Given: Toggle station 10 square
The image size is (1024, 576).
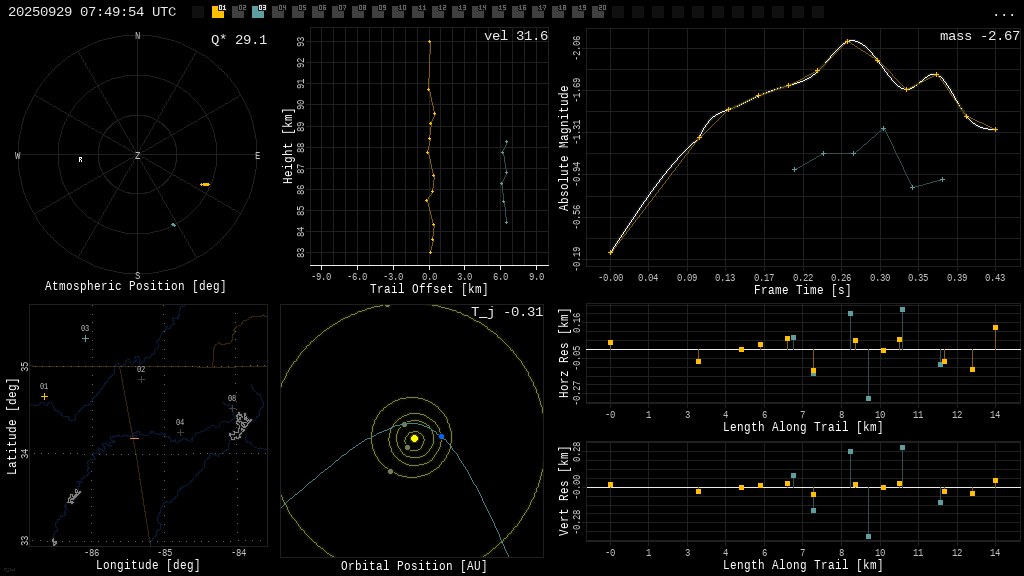Looking at the screenshot, I should point(398,12).
